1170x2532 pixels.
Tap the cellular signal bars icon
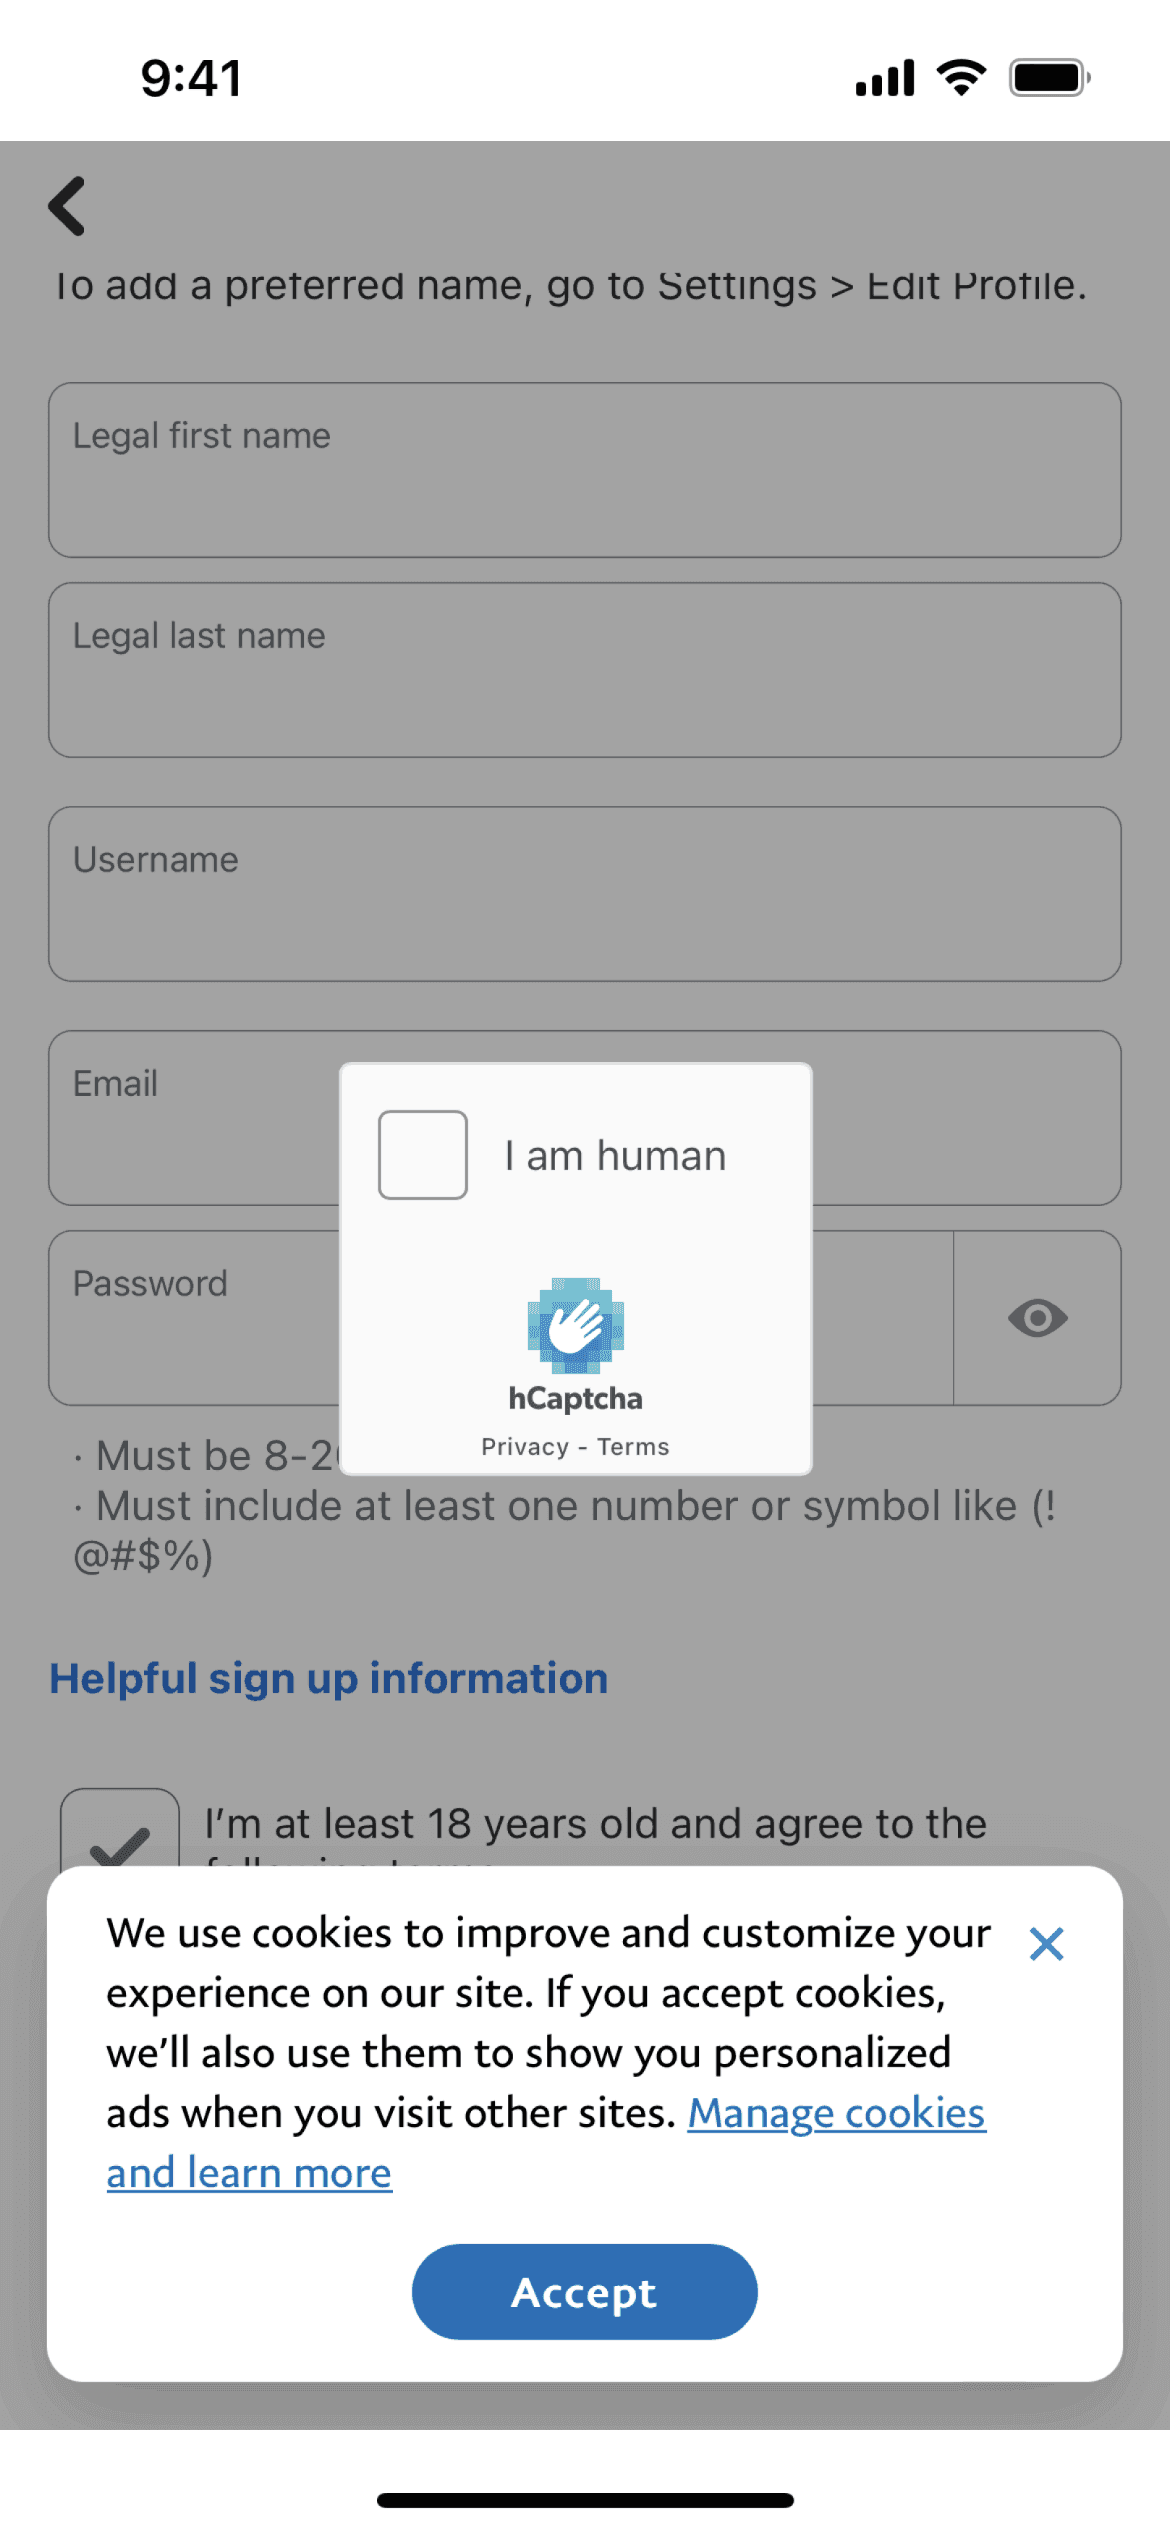click(x=885, y=78)
